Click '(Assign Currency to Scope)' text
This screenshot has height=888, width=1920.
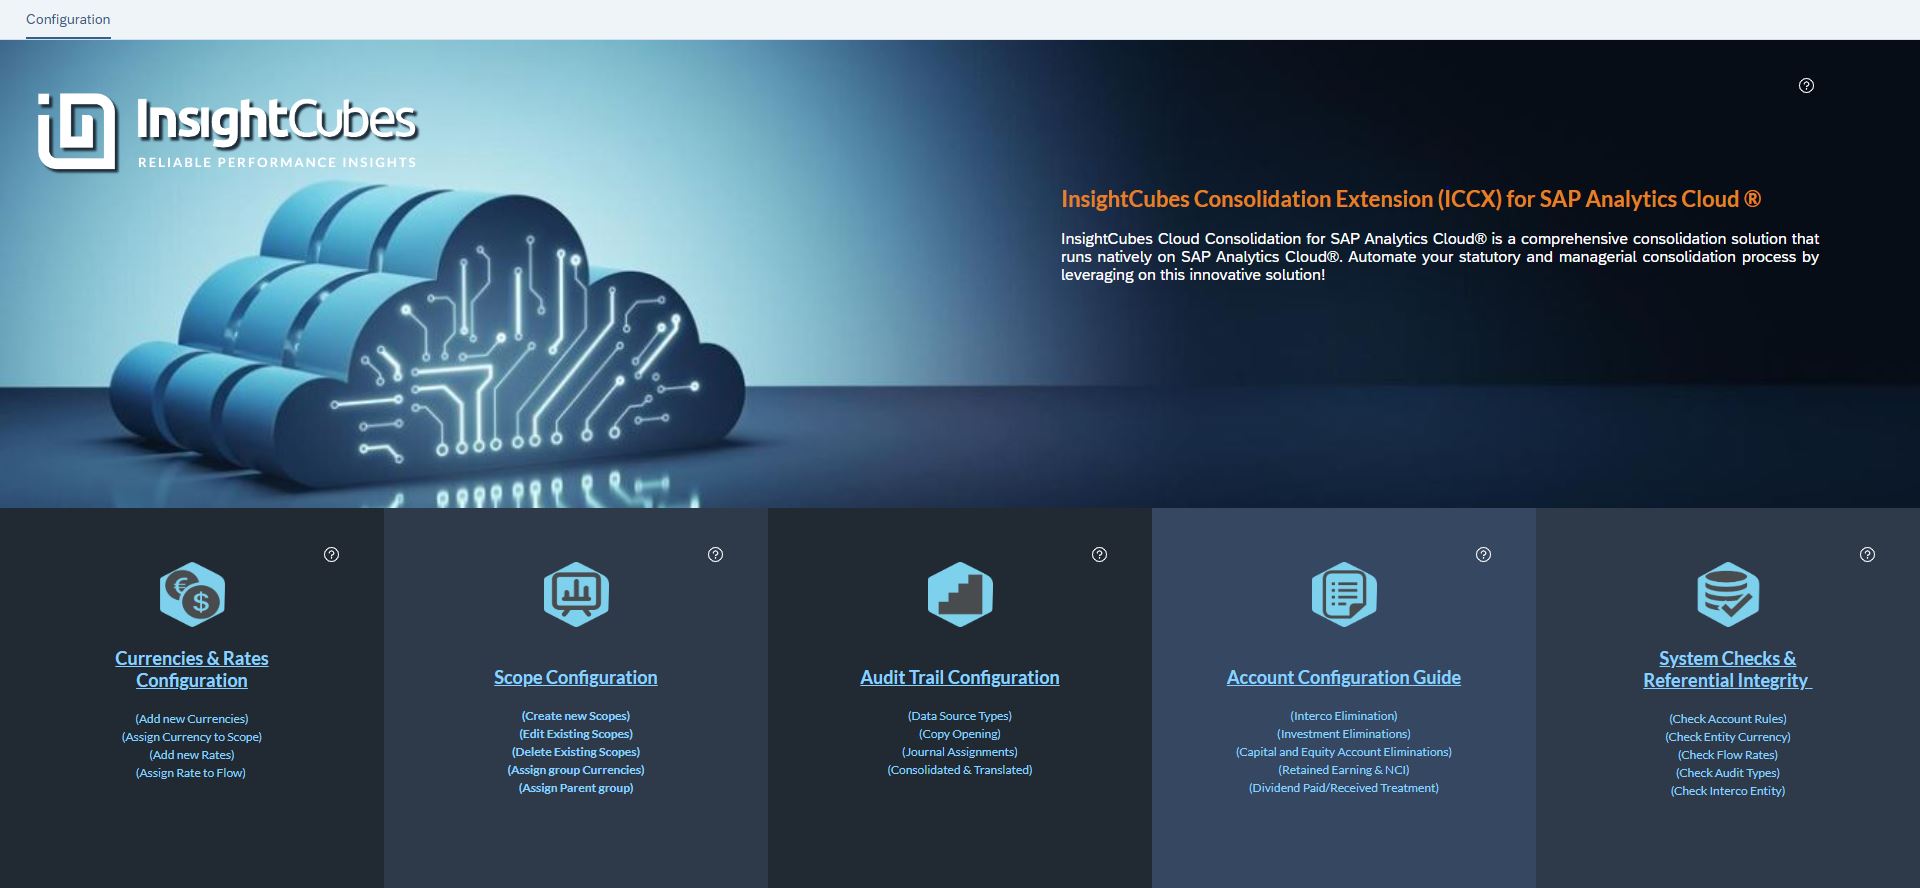pos(192,737)
